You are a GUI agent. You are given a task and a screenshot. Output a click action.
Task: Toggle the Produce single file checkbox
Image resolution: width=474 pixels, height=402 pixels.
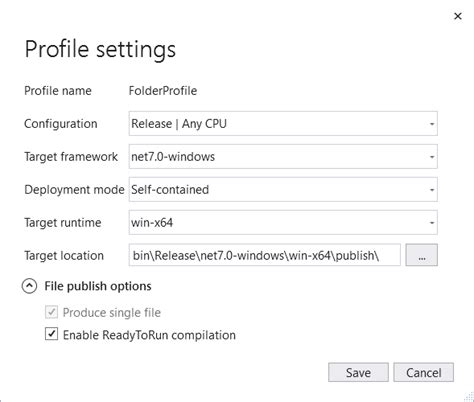(x=51, y=312)
